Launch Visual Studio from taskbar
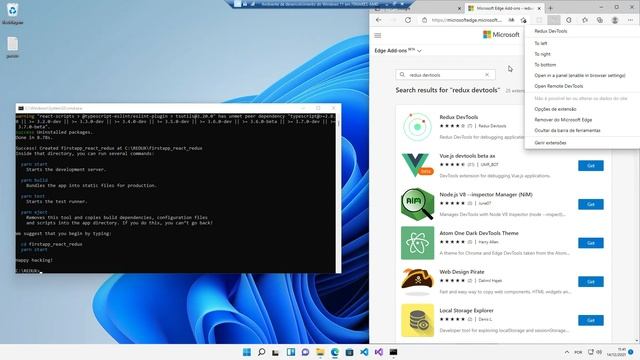 (x=379, y=352)
